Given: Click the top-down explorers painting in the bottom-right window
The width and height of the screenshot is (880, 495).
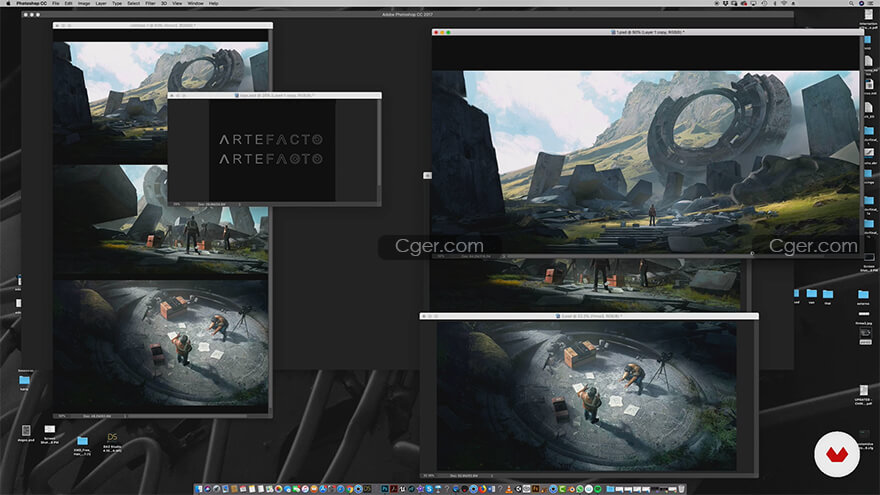Looking at the screenshot, I should tap(586, 396).
